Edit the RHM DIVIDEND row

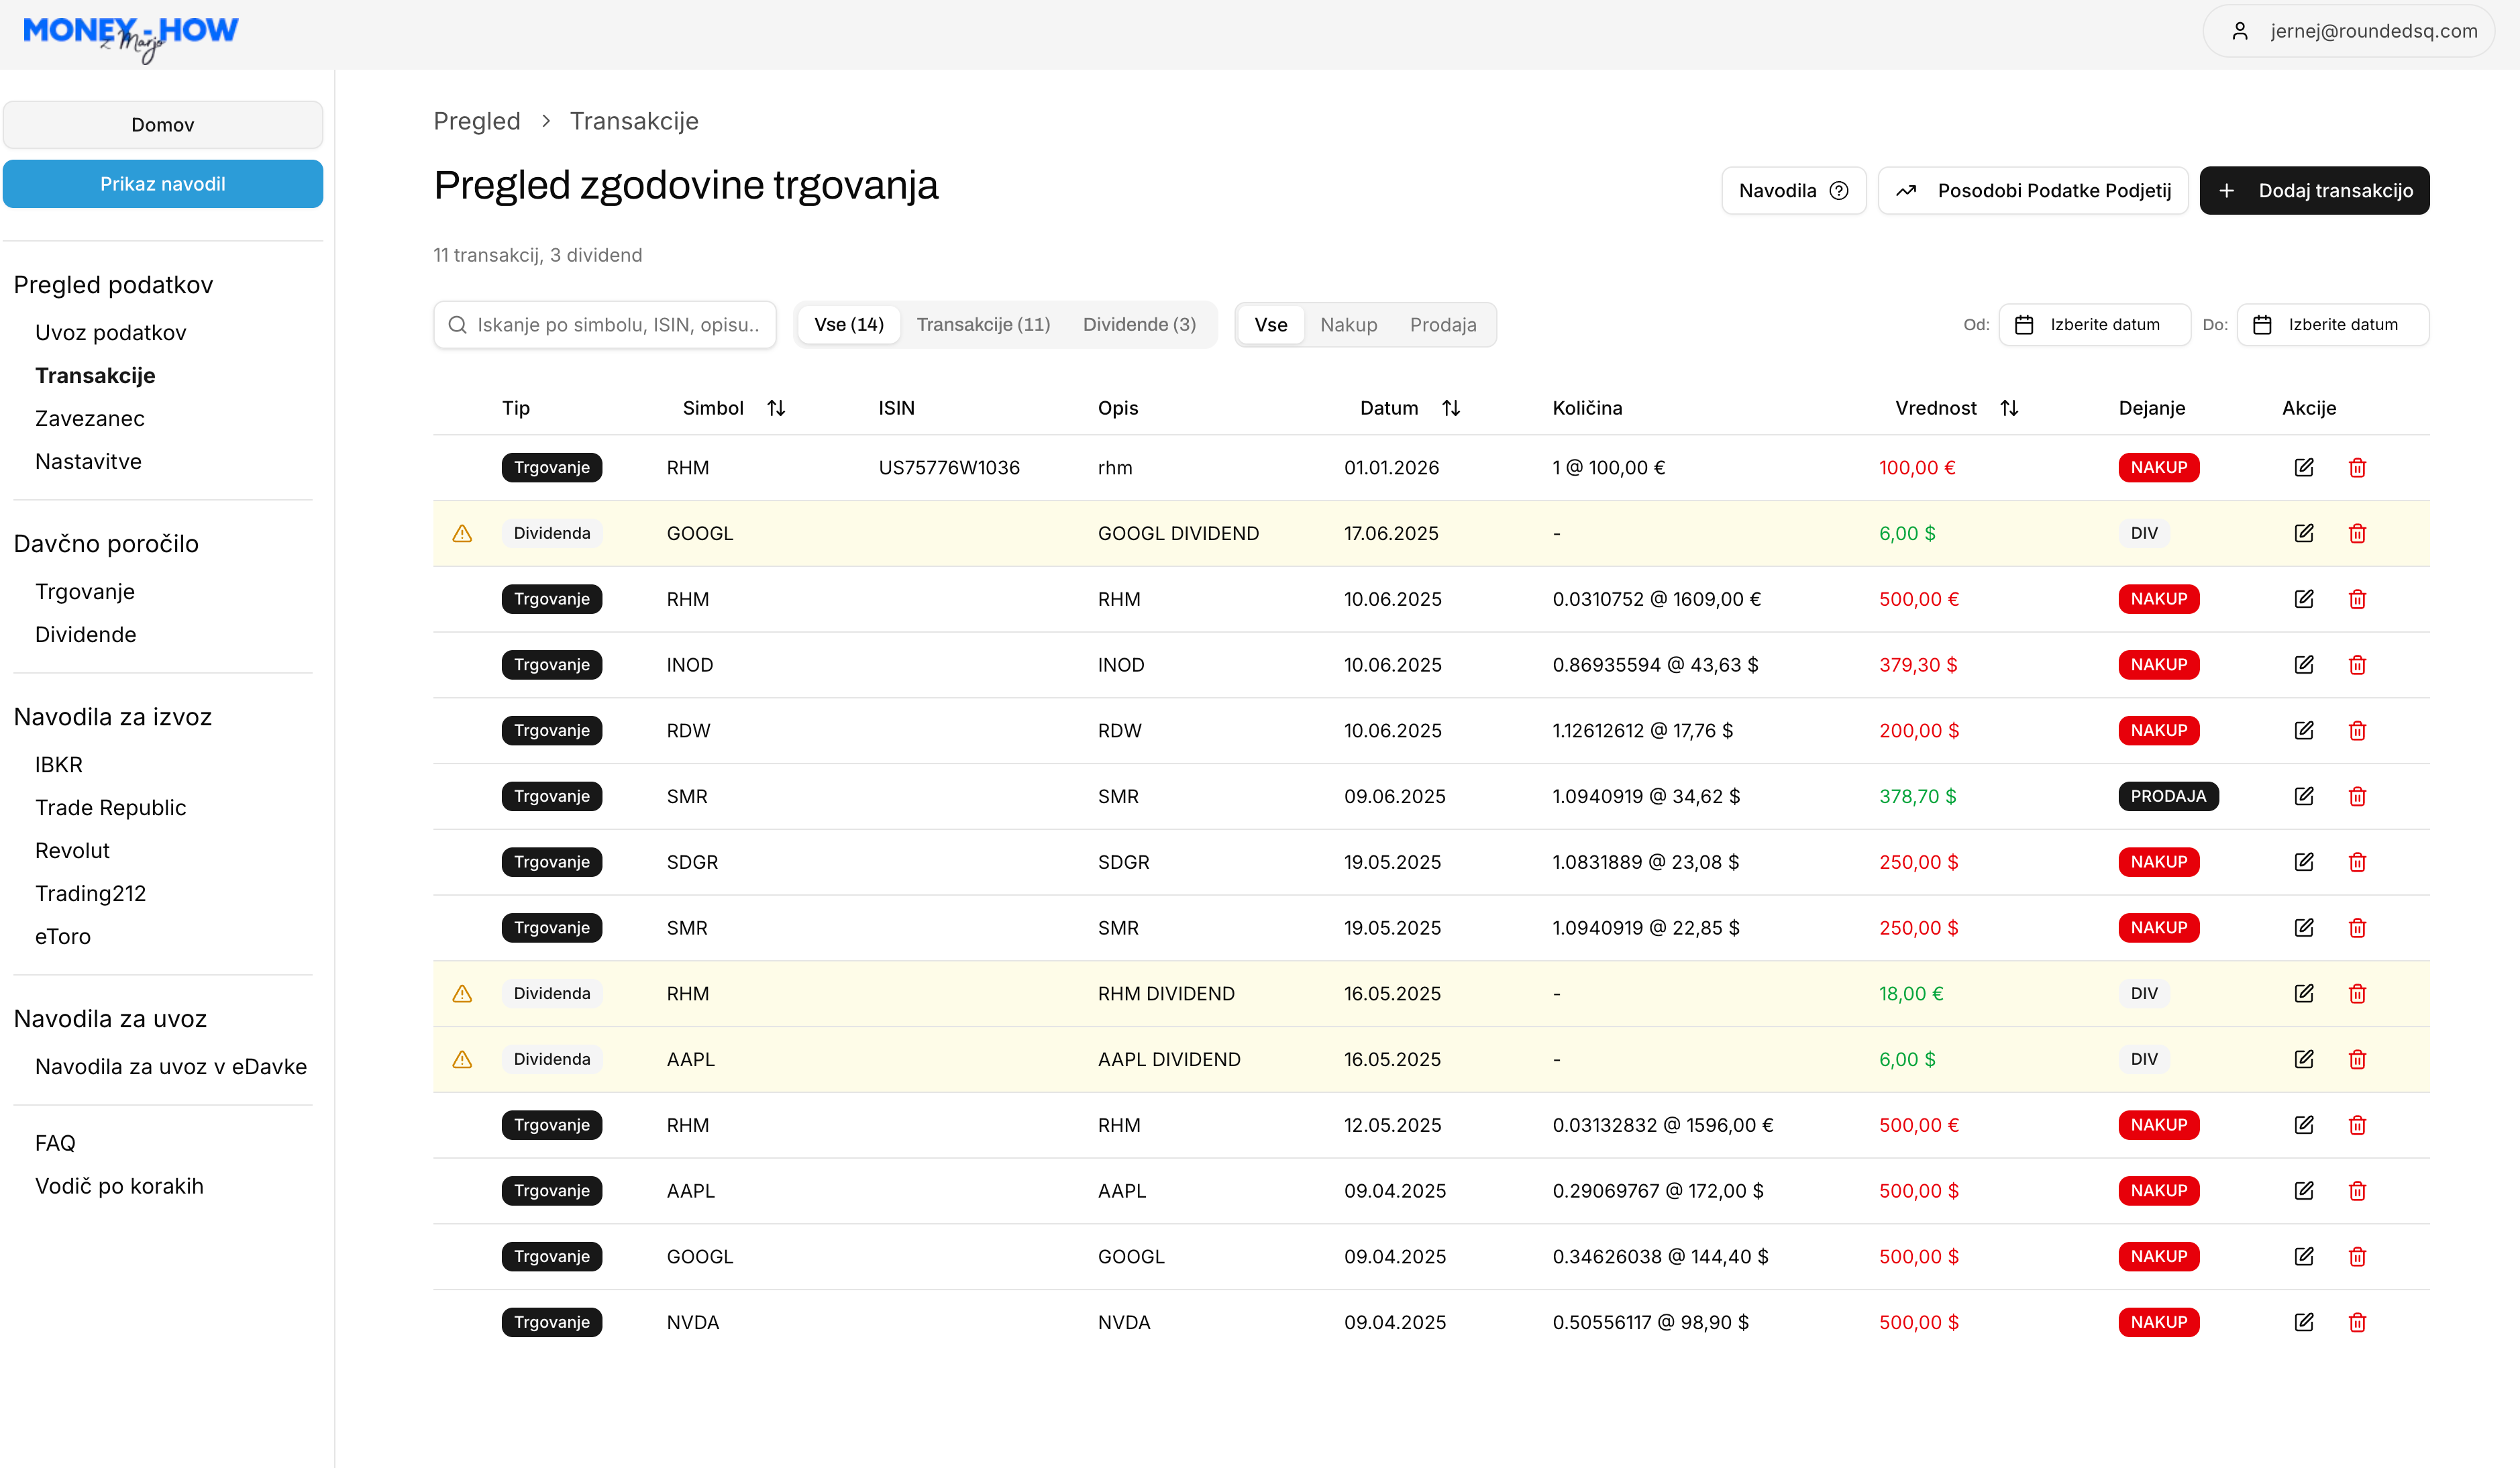[2304, 993]
